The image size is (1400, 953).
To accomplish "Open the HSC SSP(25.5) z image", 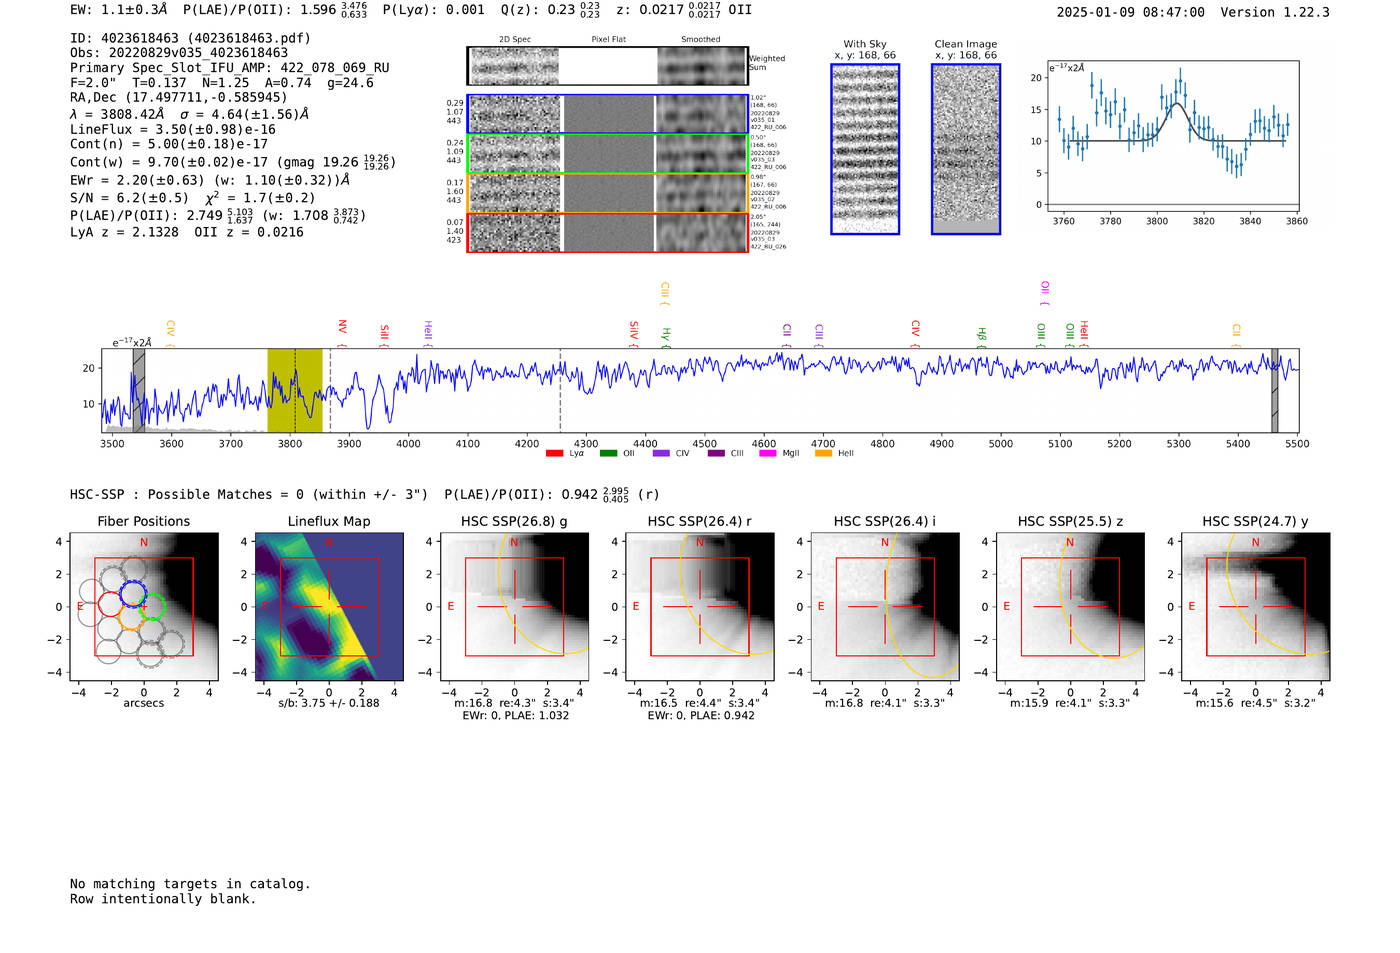I will [1070, 606].
